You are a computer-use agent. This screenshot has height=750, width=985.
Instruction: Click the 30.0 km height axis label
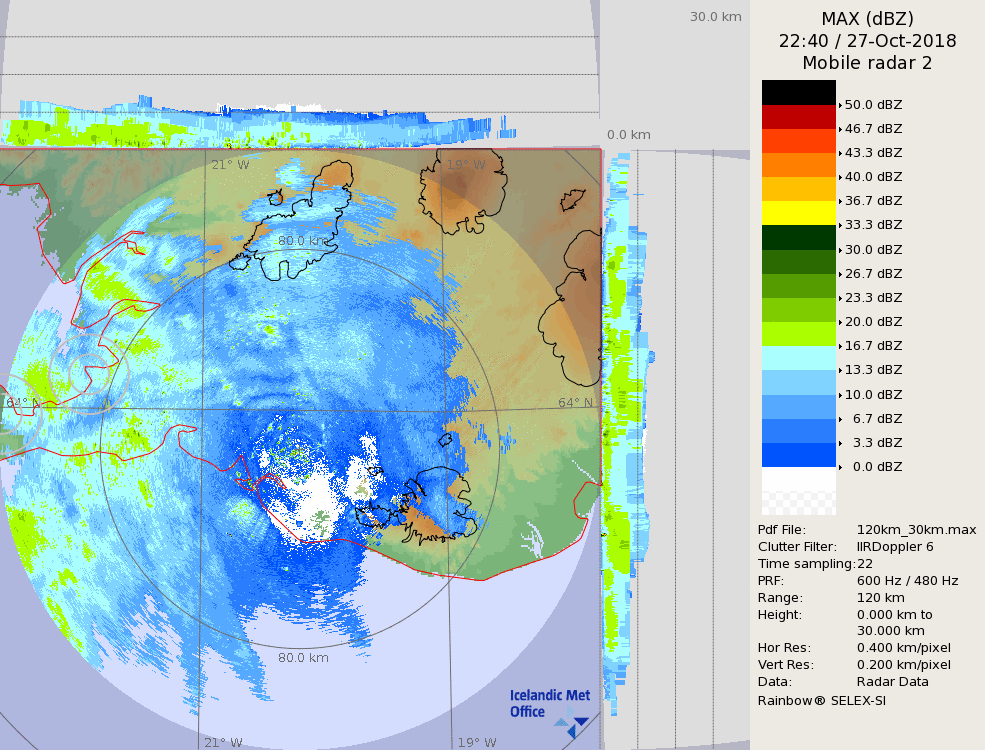tap(715, 17)
